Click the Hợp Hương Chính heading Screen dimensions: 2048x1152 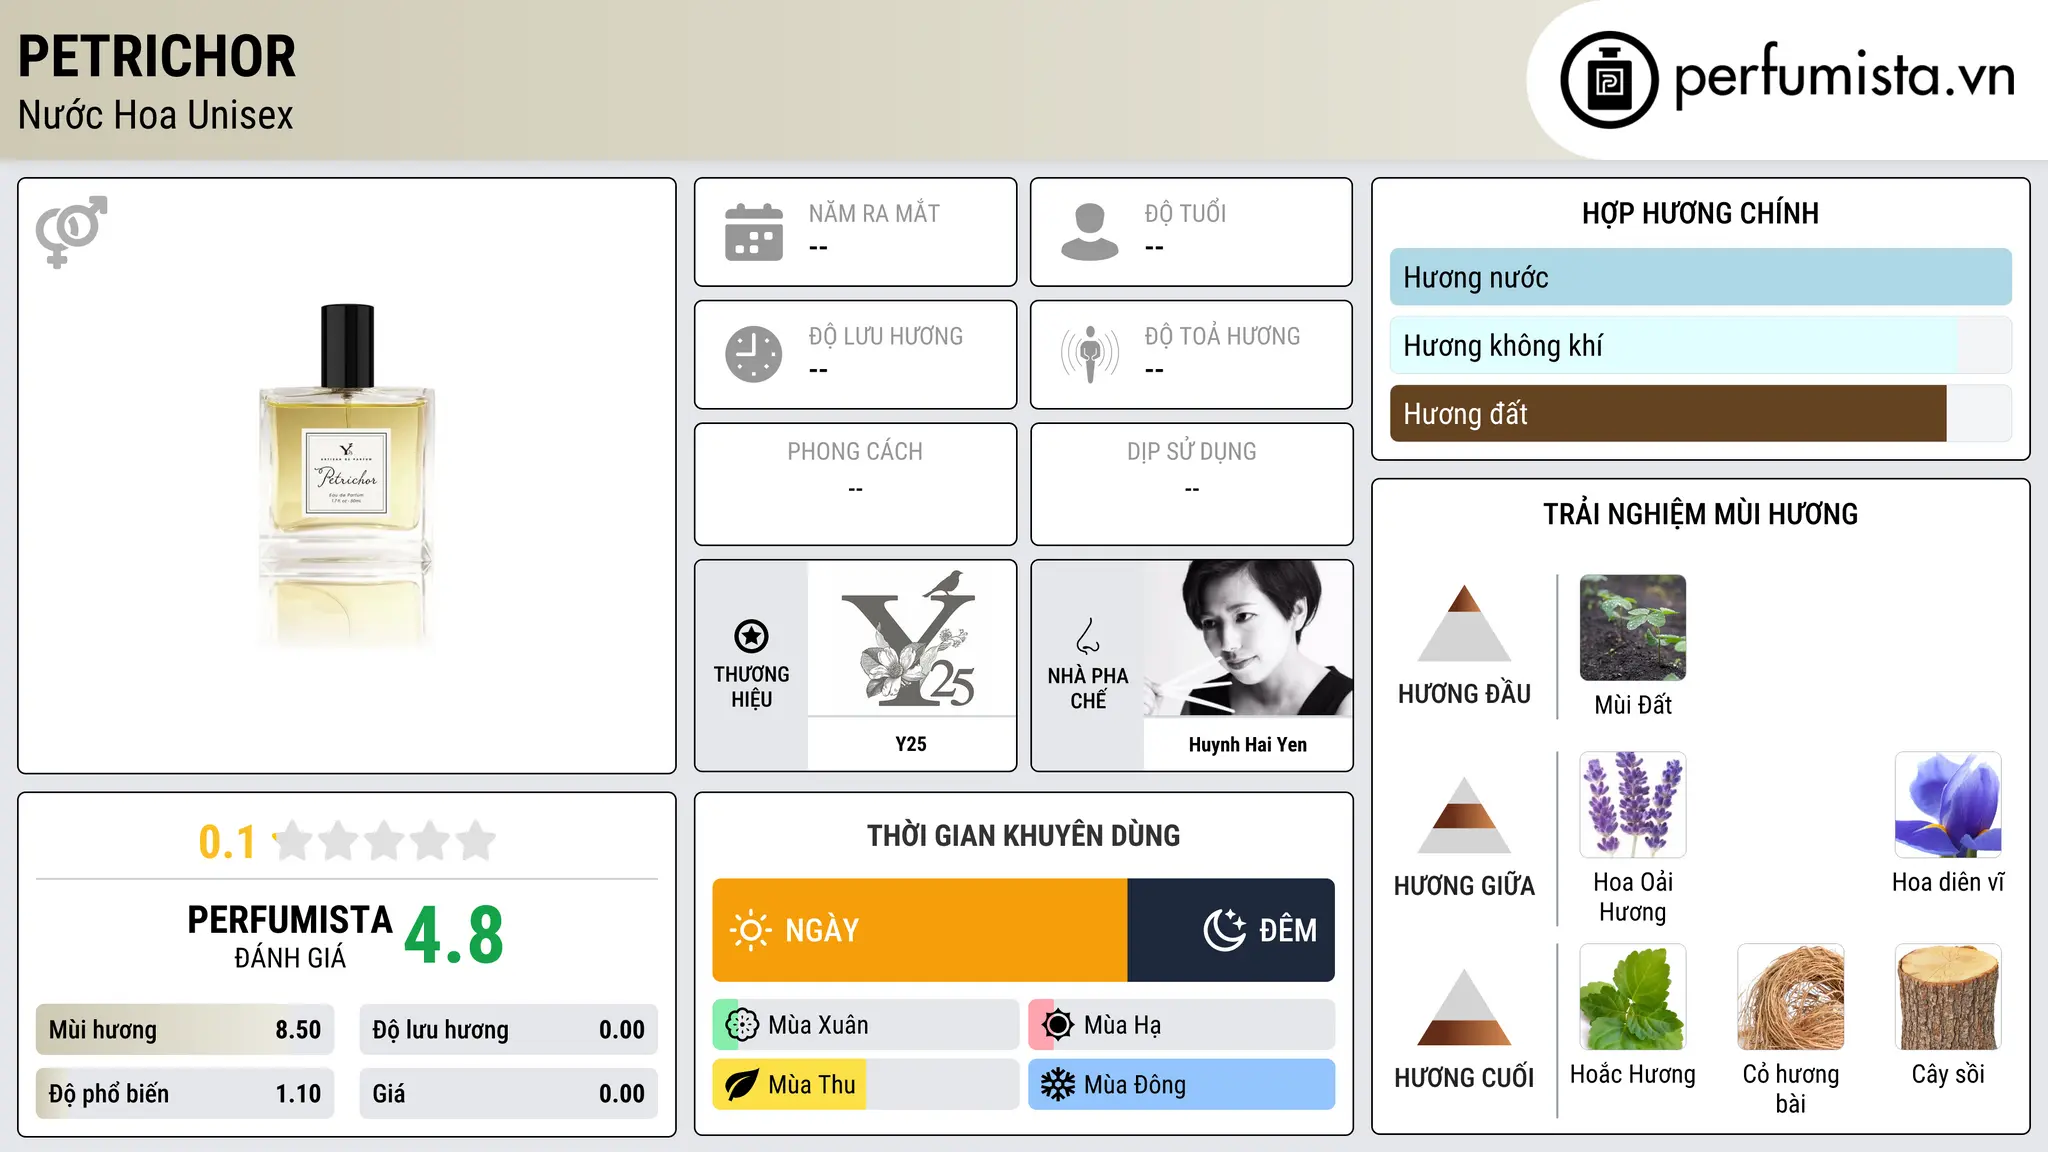coord(1700,213)
